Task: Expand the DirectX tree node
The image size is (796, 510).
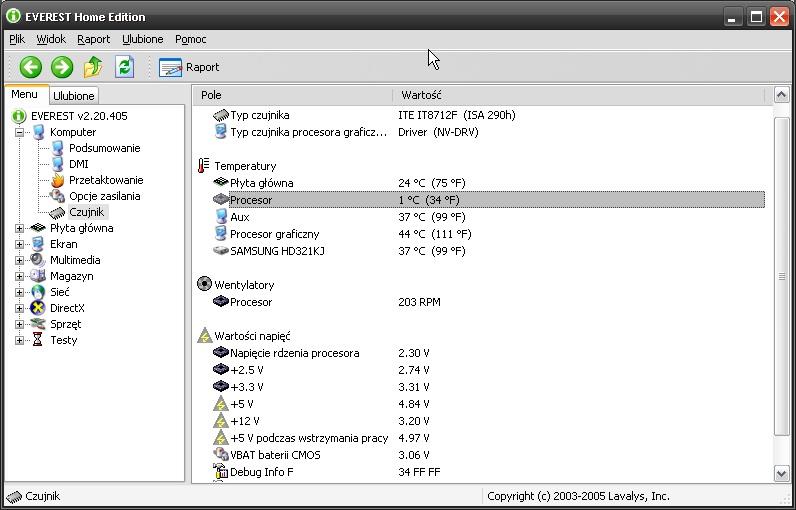Action: pos(19,309)
